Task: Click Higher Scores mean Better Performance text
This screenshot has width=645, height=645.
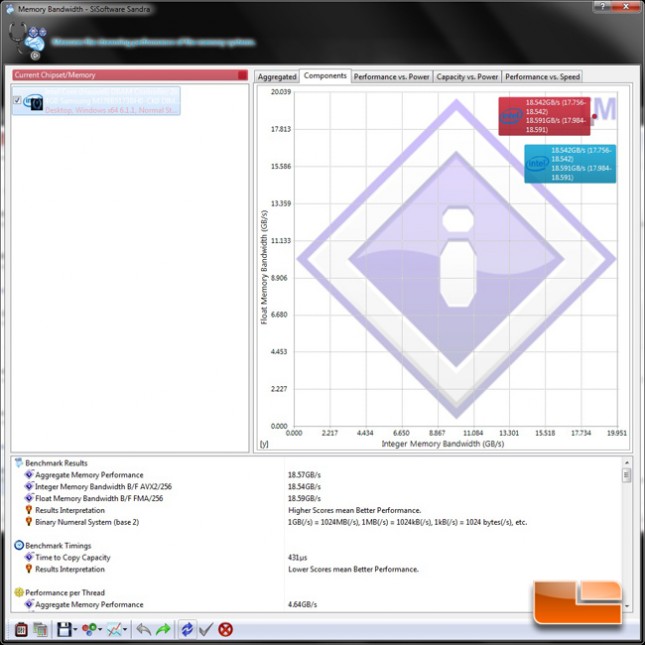Action: [x=355, y=510]
